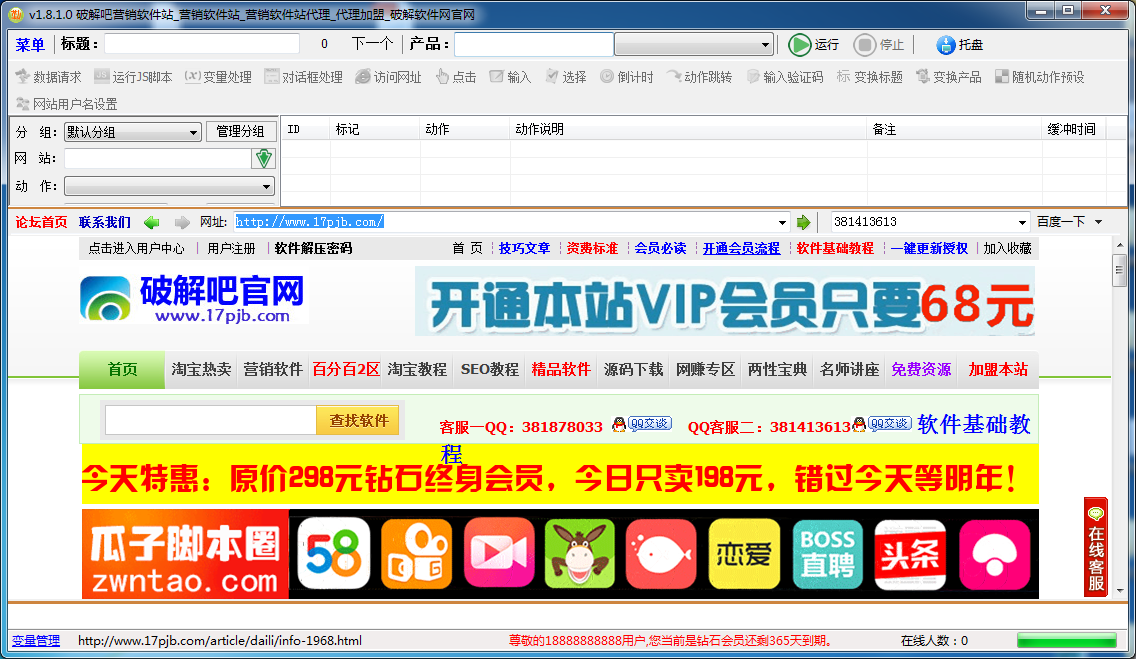Viewport: 1136px width, 659px height.
Task: Click the 恋爱 yellow app icon
Action: pos(744,554)
